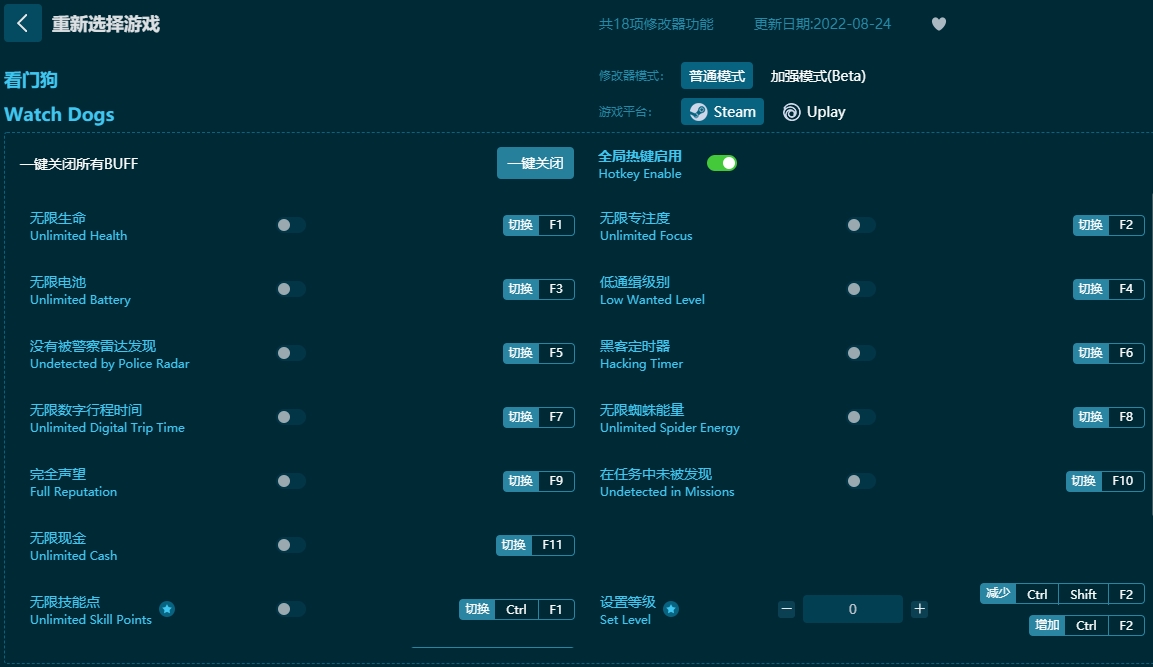Click the star icon beside Set Level

pos(671,608)
